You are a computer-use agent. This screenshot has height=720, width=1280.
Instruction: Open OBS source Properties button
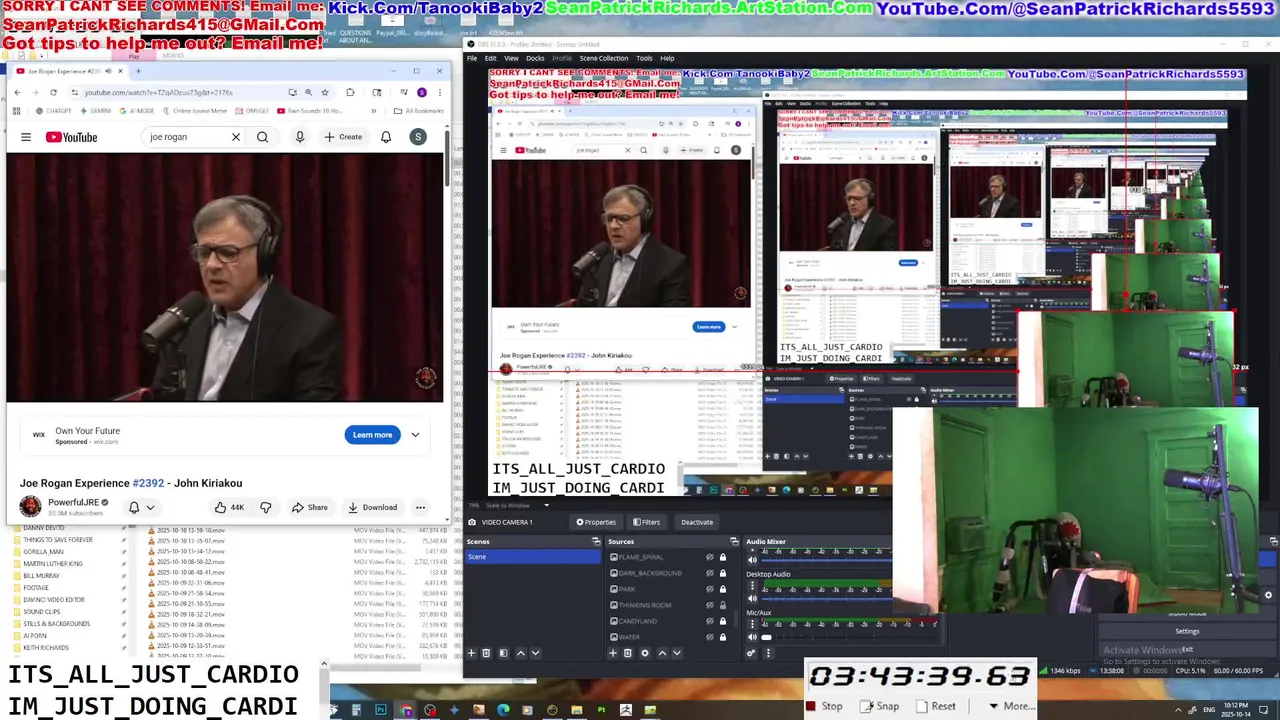[x=596, y=522]
